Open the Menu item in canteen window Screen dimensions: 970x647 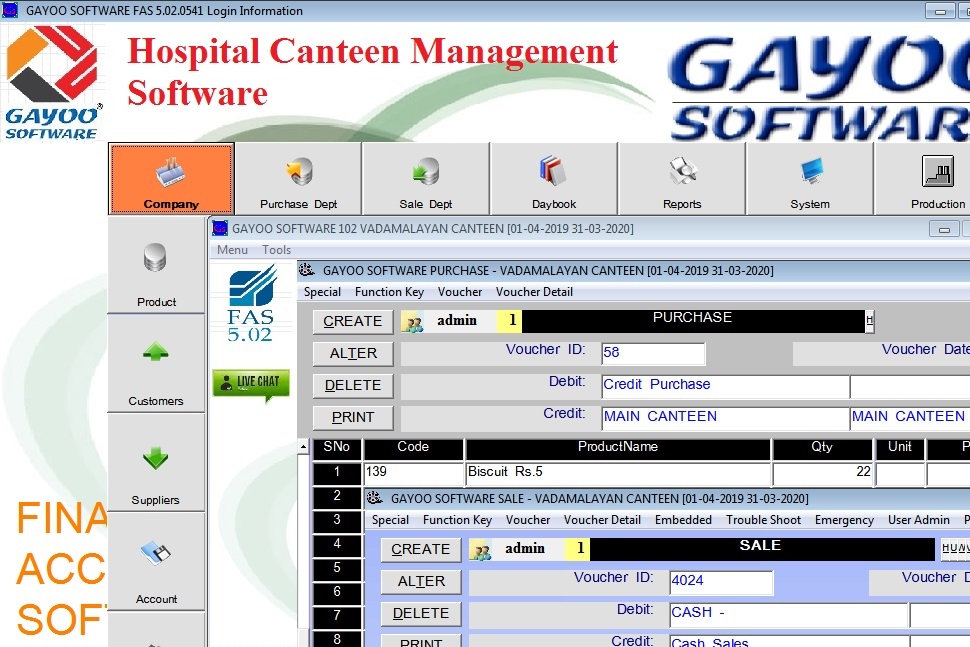click(x=232, y=250)
